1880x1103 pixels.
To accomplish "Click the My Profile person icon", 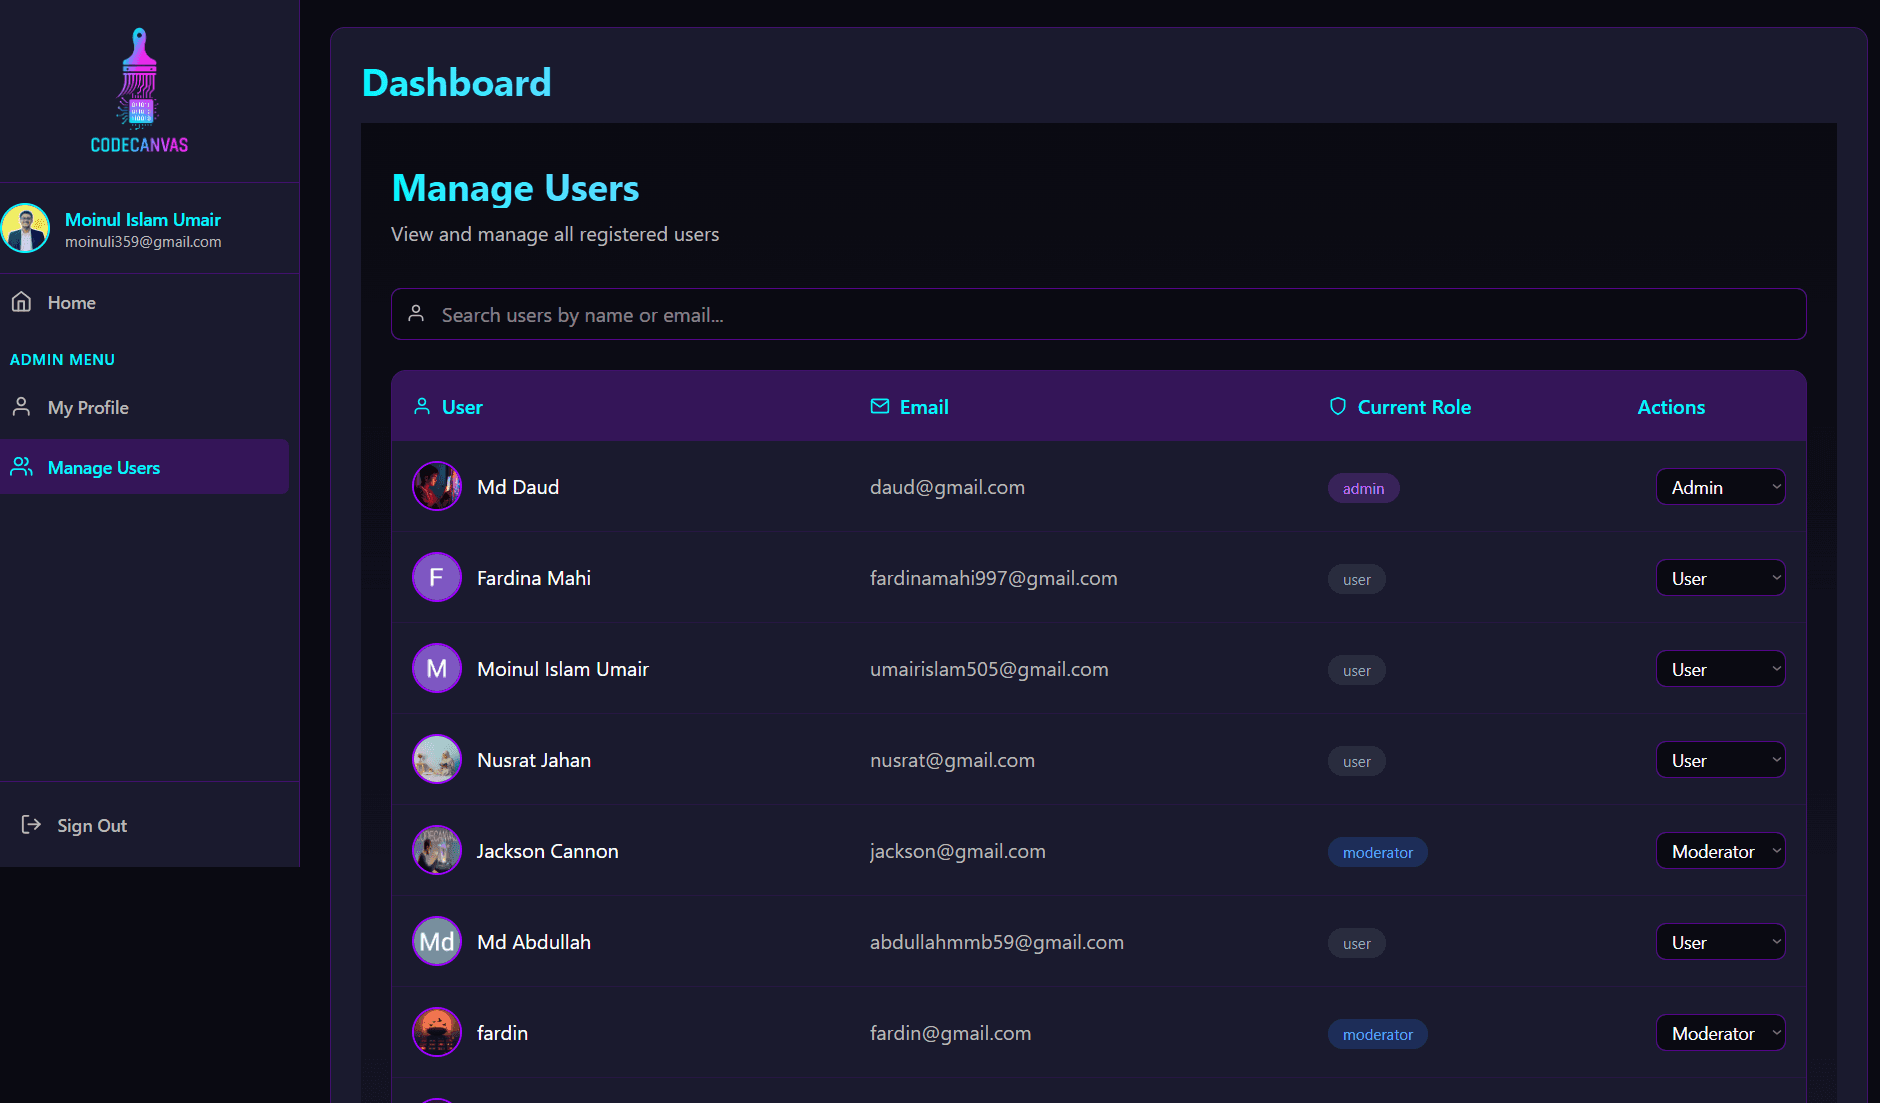I will pyautogui.click(x=22, y=407).
